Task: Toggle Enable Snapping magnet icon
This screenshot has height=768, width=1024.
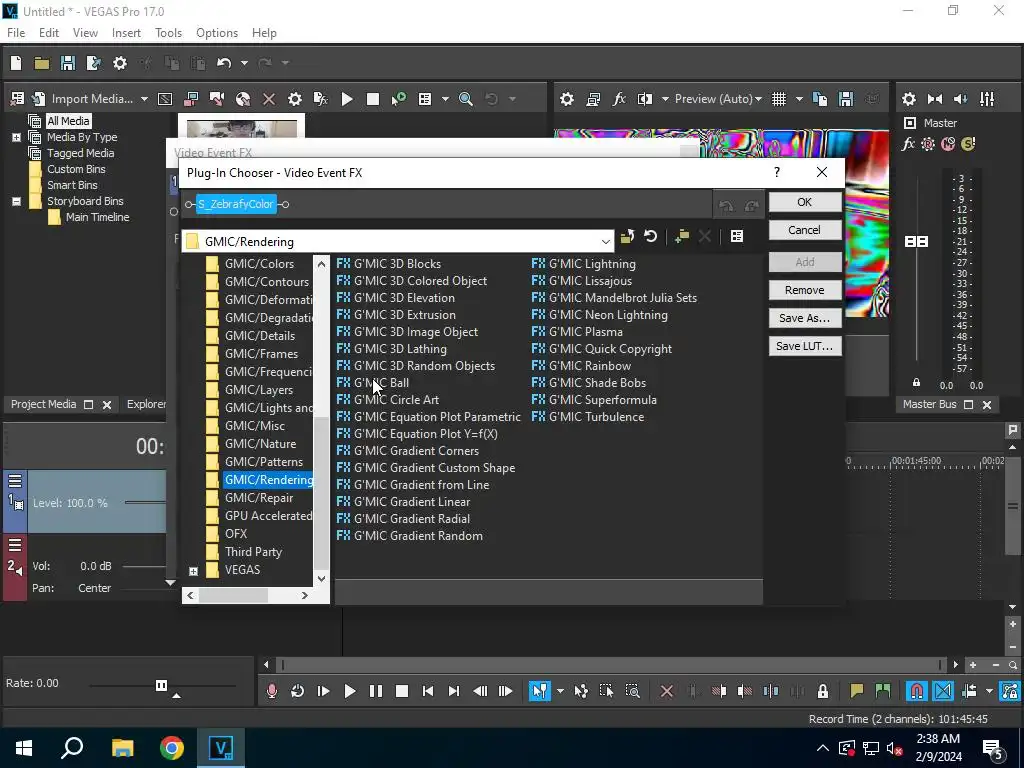Action: pyautogui.click(x=917, y=691)
